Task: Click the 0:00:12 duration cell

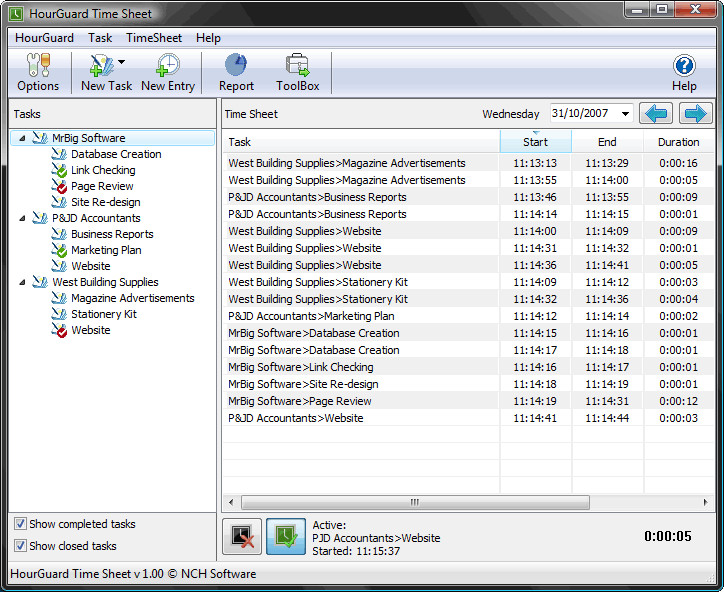Action: pyautogui.click(x=678, y=401)
